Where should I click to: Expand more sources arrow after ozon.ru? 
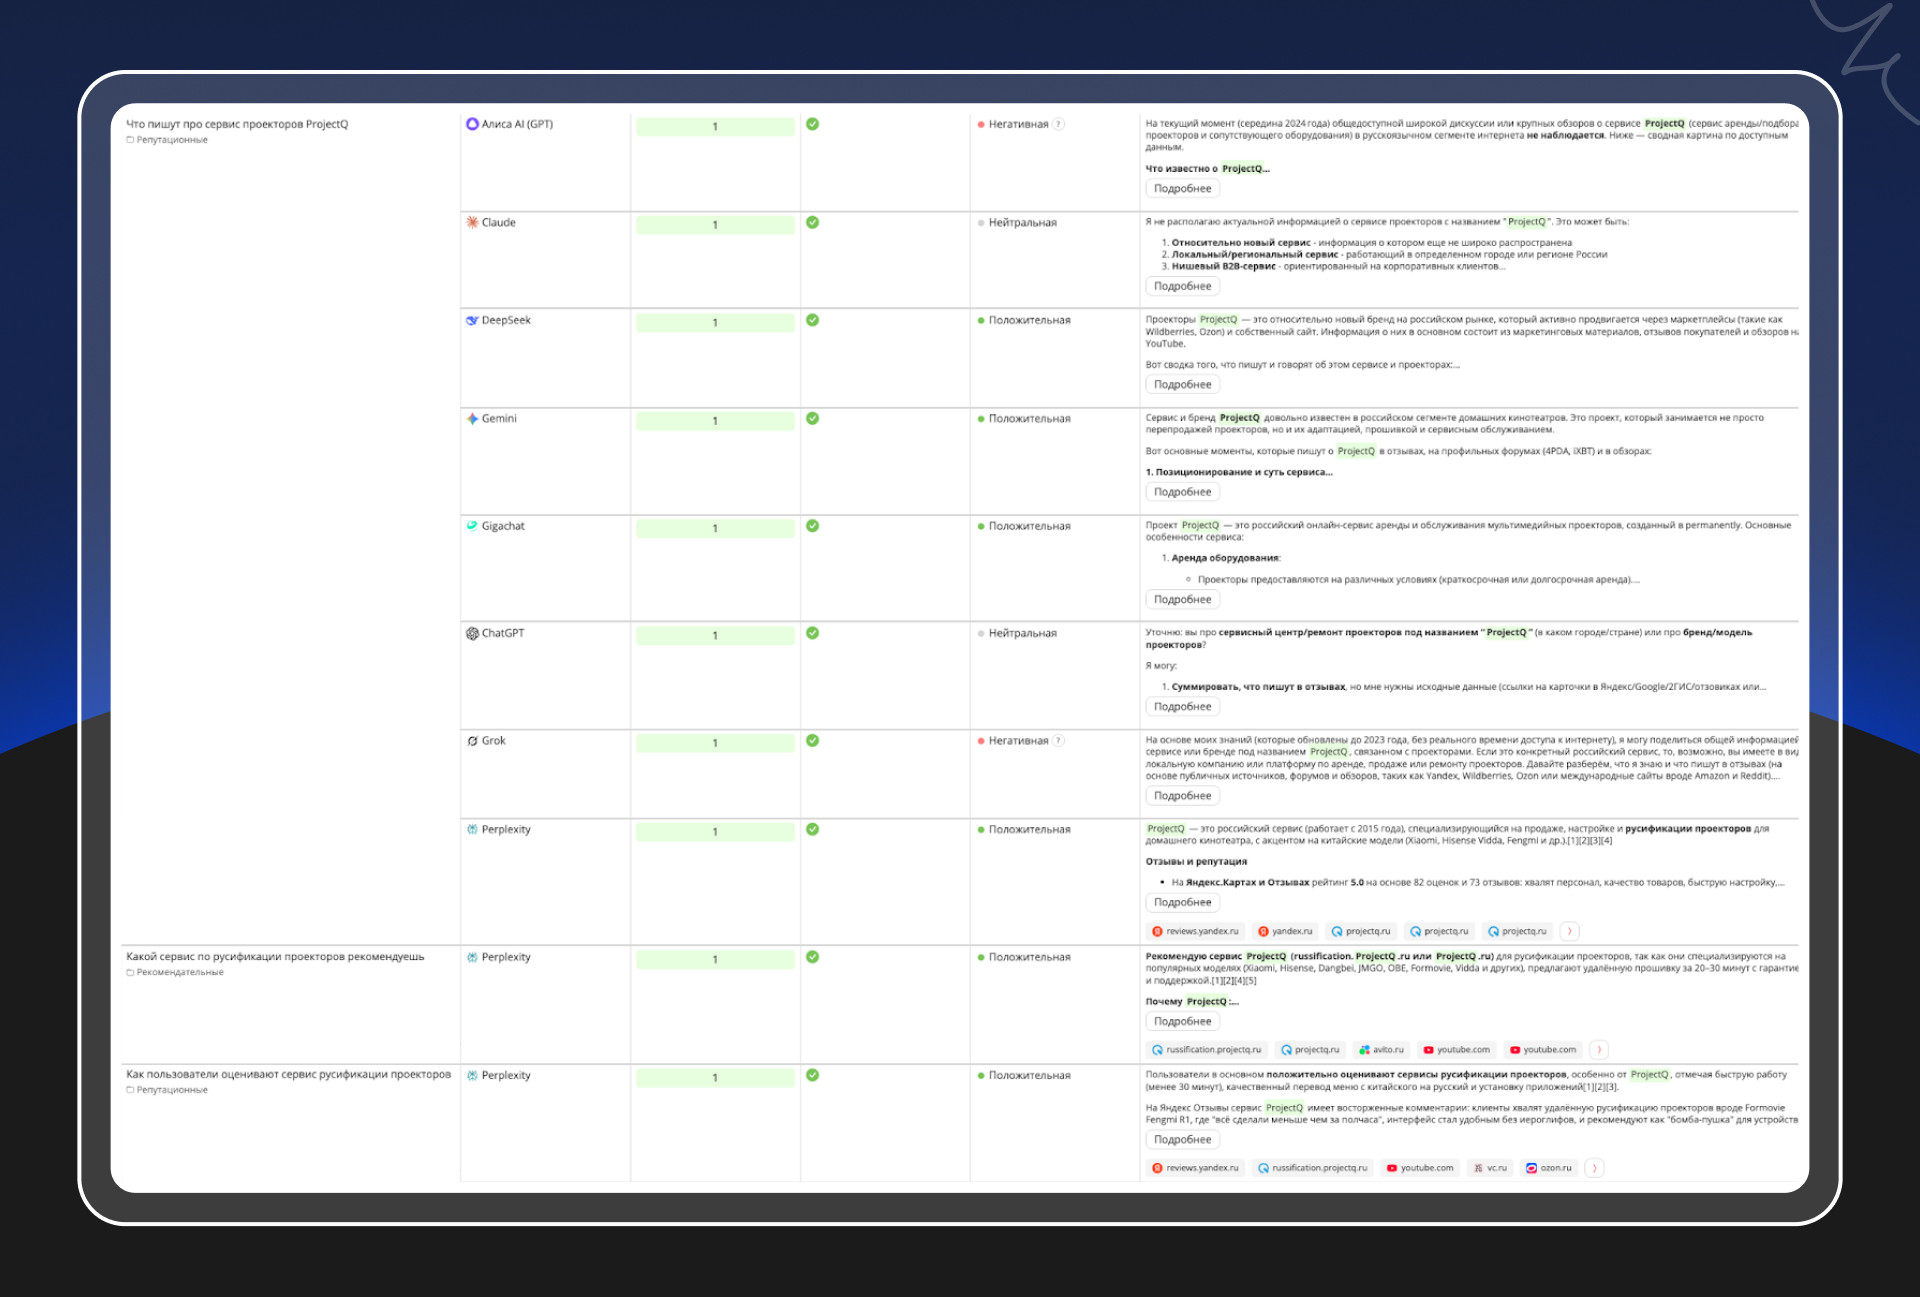pyautogui.click(x=1594, y=1168)
